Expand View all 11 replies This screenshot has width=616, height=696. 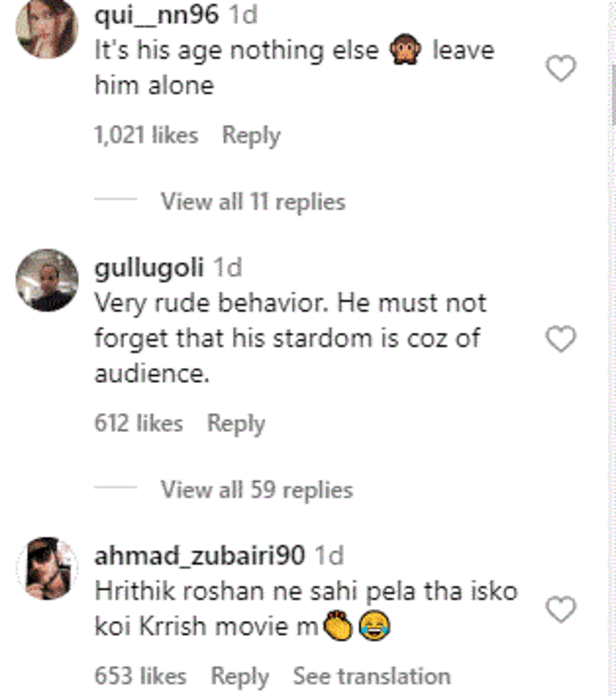pyautogui.click(x=252, y=202)
